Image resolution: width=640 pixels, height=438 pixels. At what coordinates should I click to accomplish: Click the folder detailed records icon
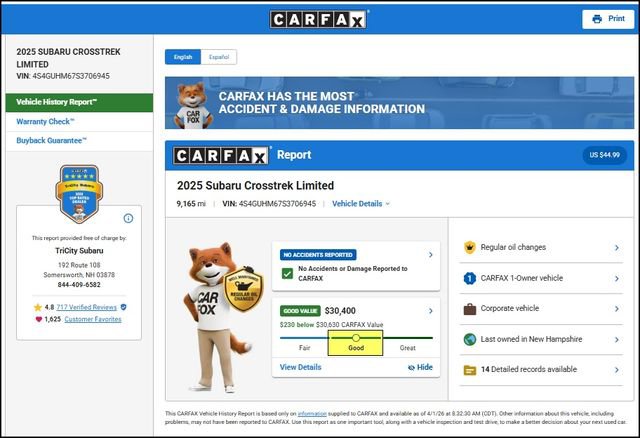[470, 370]
